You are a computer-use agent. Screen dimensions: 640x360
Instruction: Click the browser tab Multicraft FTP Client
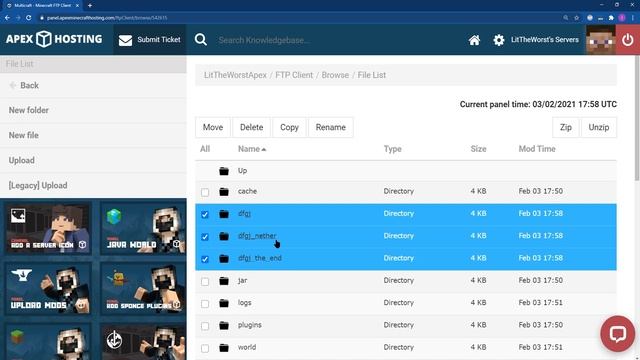point(42,5)
